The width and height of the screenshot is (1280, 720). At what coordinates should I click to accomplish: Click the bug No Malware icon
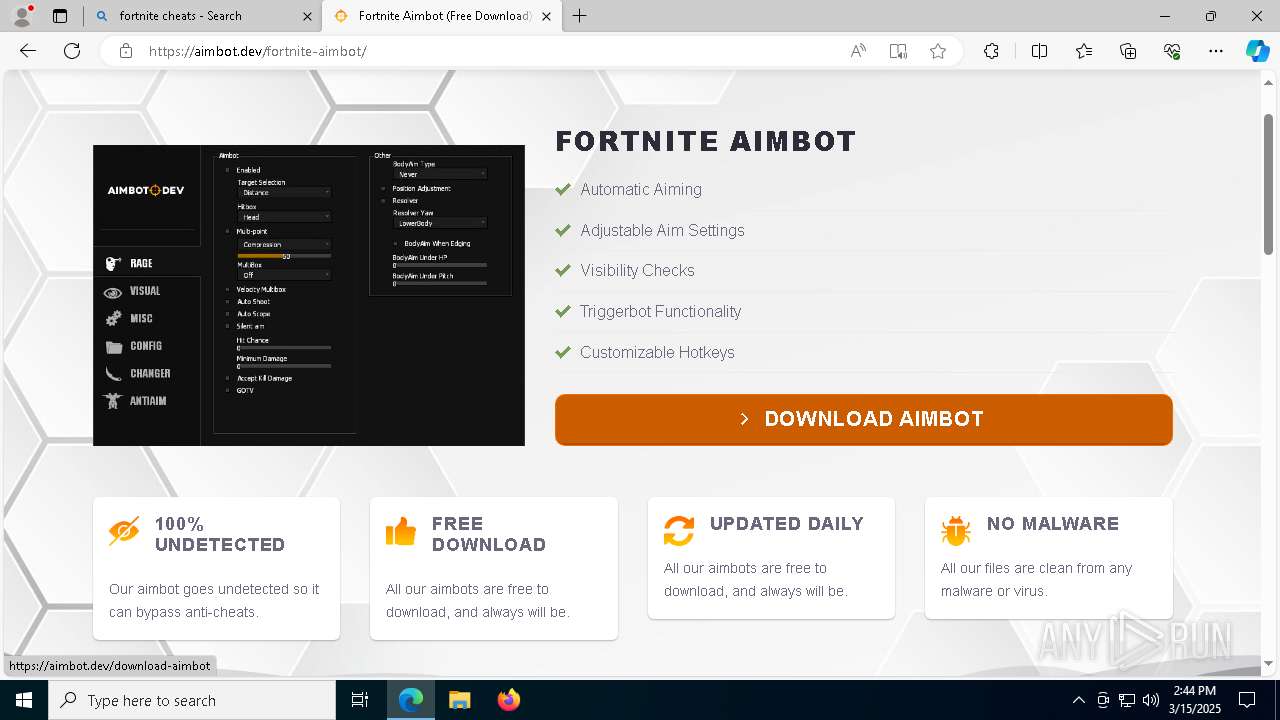(x=956, y=531)
